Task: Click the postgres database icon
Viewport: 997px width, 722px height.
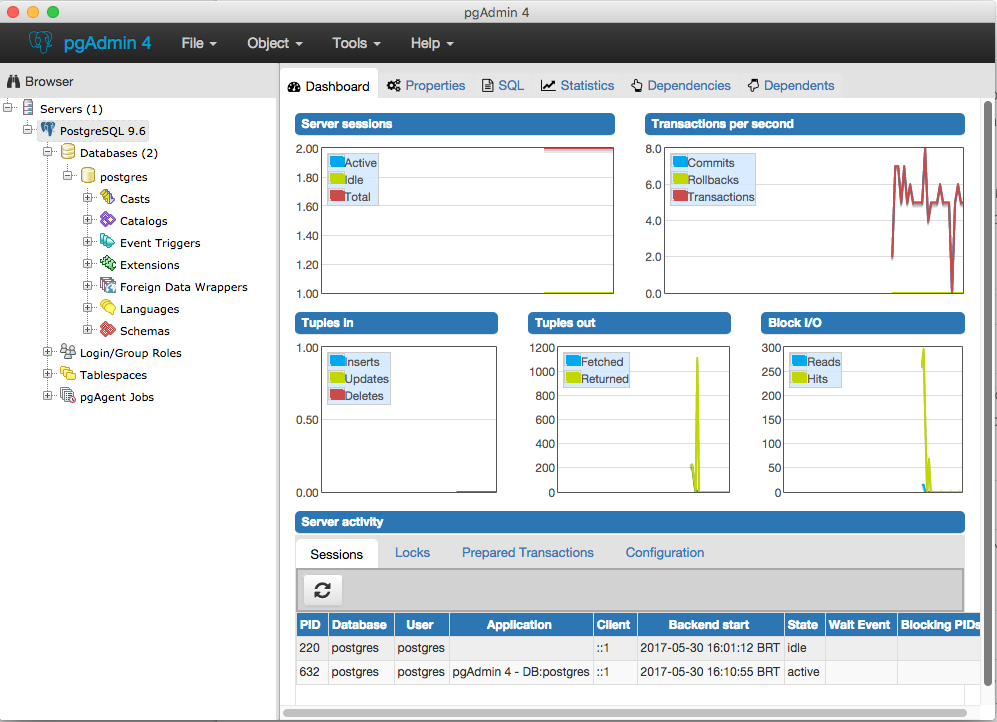Action: [88, 175]
